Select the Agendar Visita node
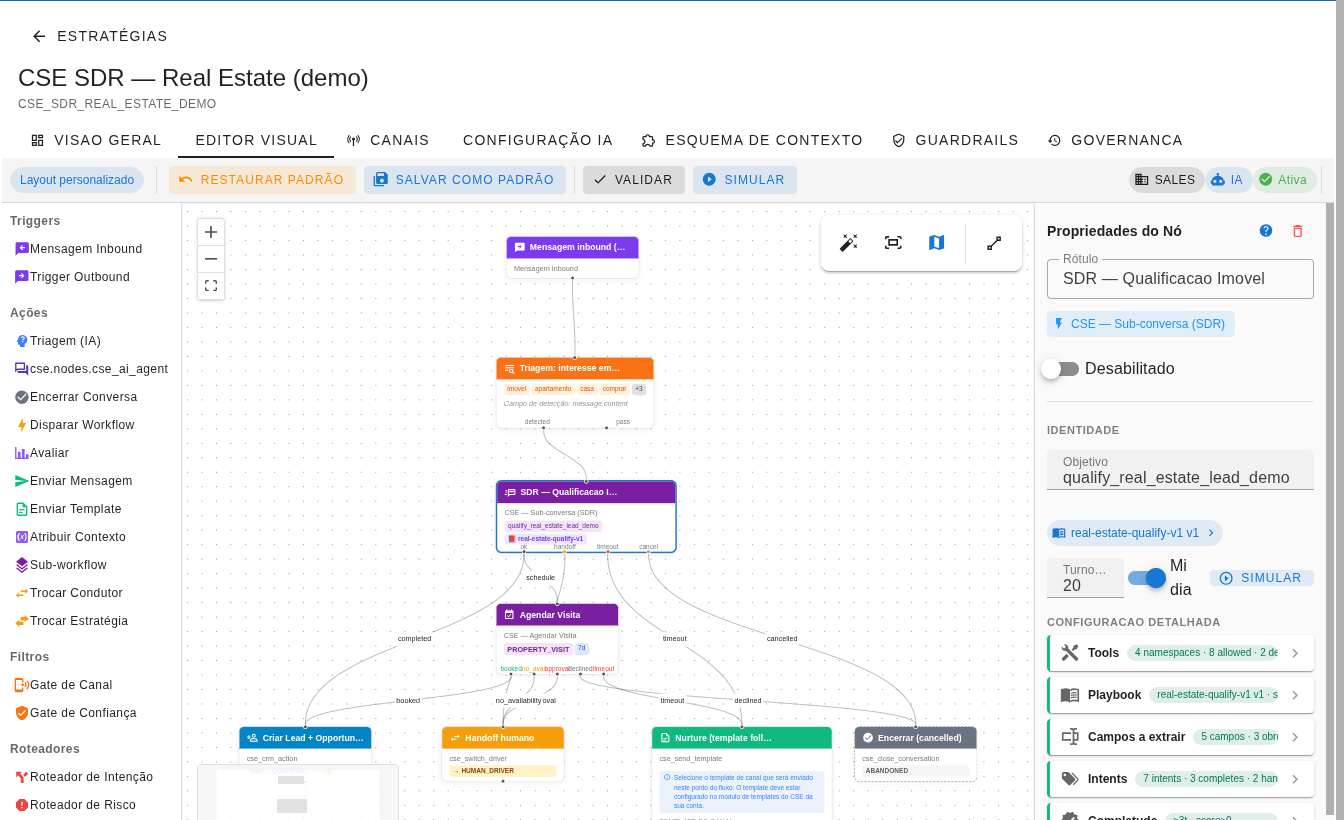 pos(557,638)
